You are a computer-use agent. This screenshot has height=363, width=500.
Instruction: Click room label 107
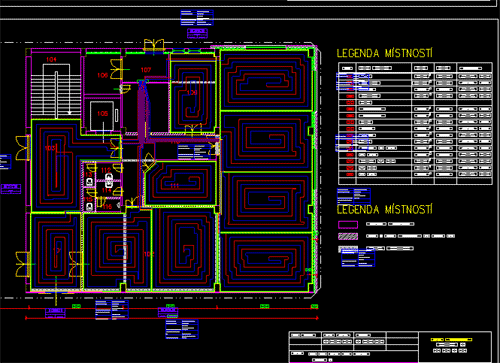[x=146, y=70]
